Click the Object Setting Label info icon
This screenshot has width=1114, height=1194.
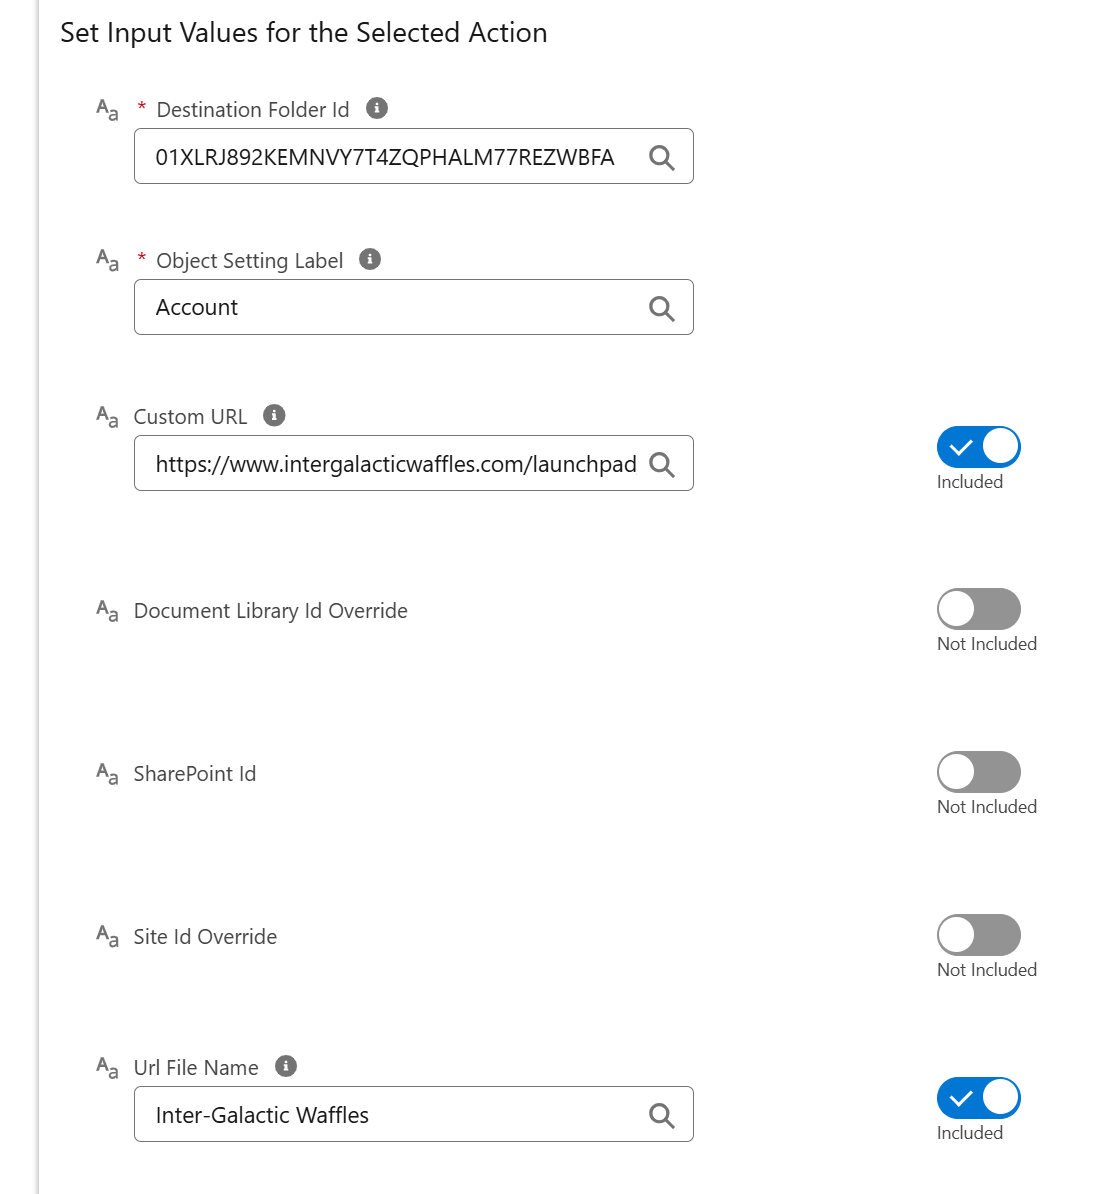[370, 260]
